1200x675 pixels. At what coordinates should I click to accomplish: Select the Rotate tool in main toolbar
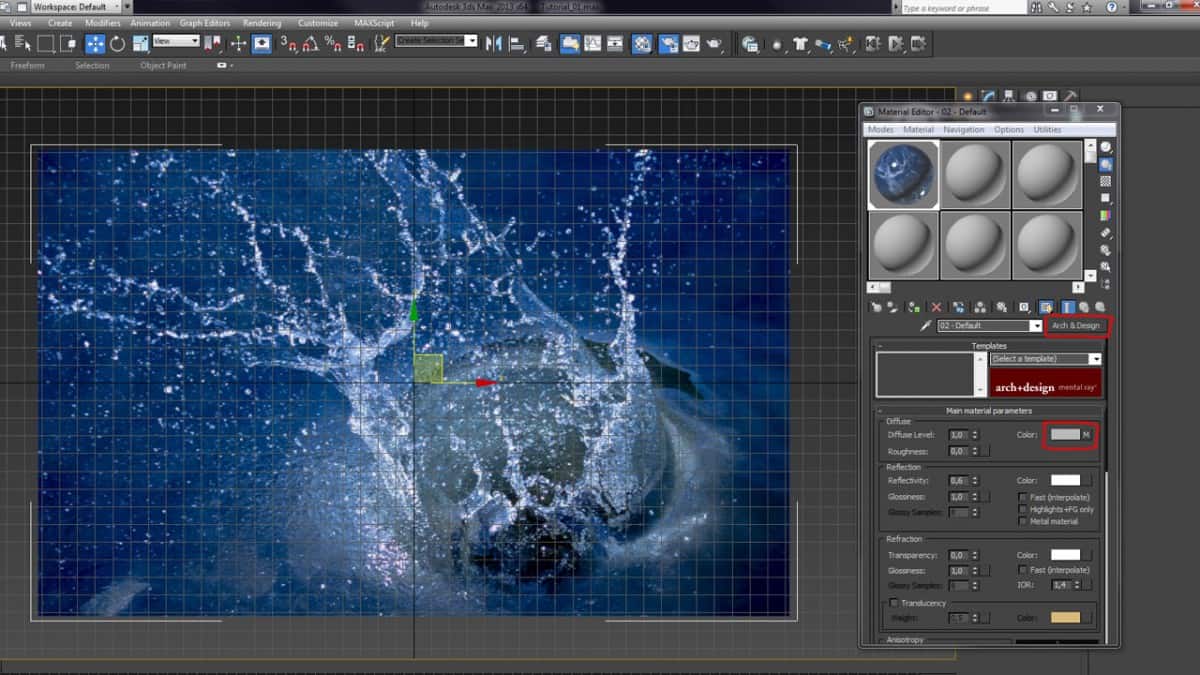[118, 43]
